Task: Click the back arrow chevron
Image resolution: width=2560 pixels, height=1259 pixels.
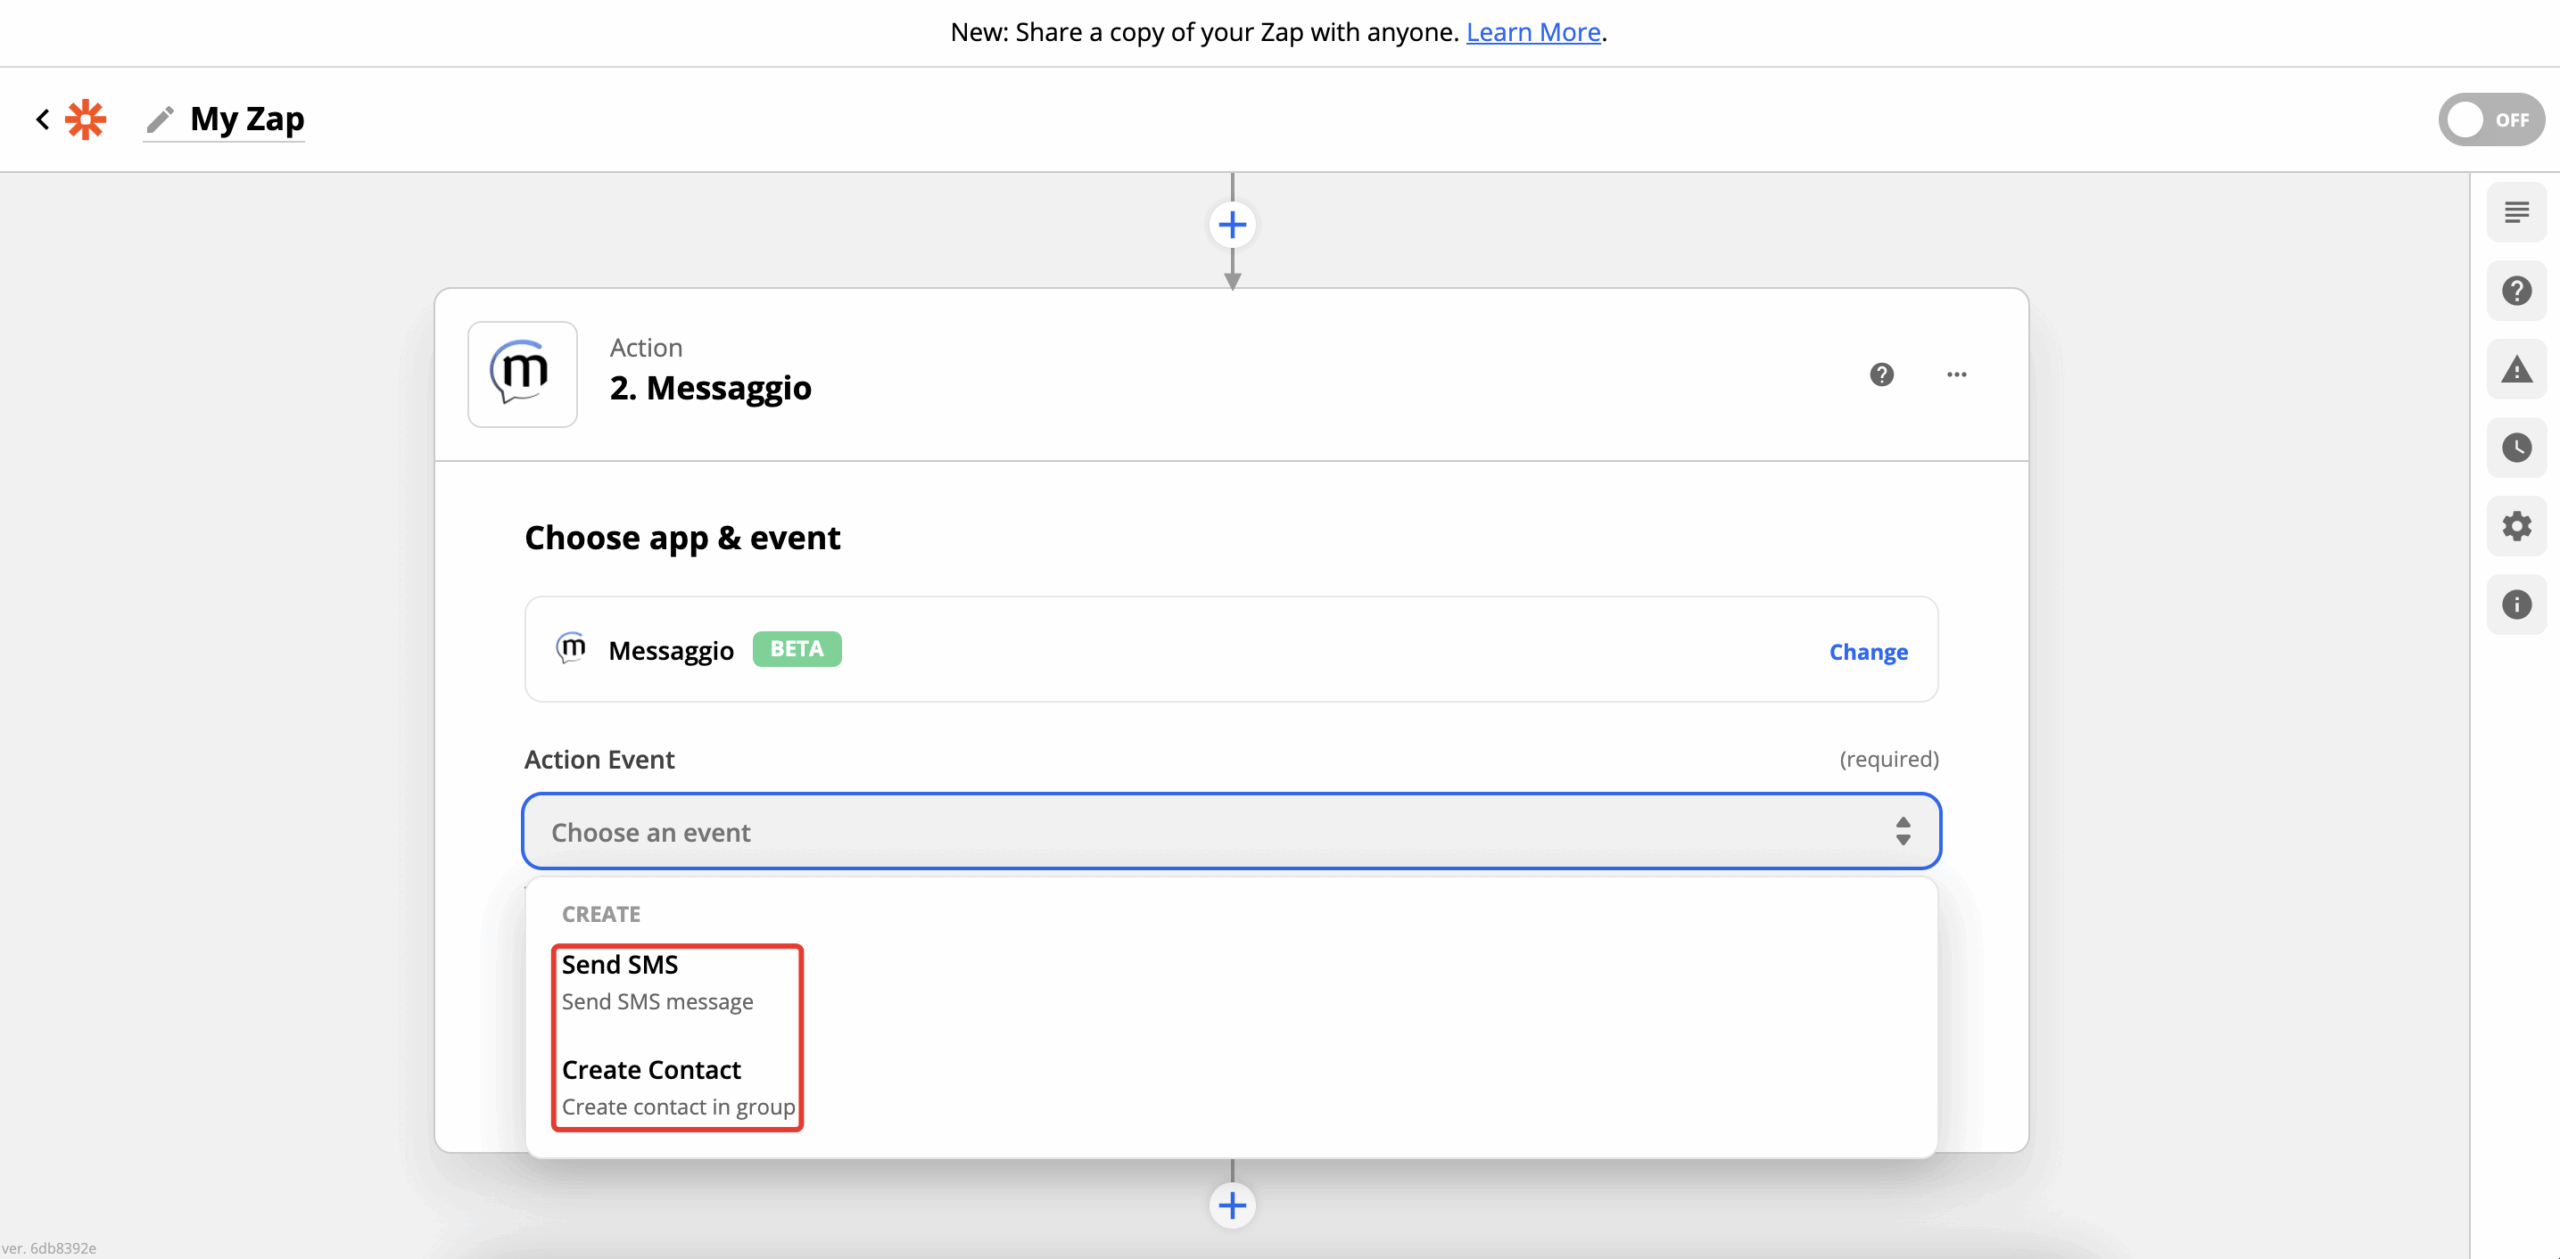Action: pos(43,120)
